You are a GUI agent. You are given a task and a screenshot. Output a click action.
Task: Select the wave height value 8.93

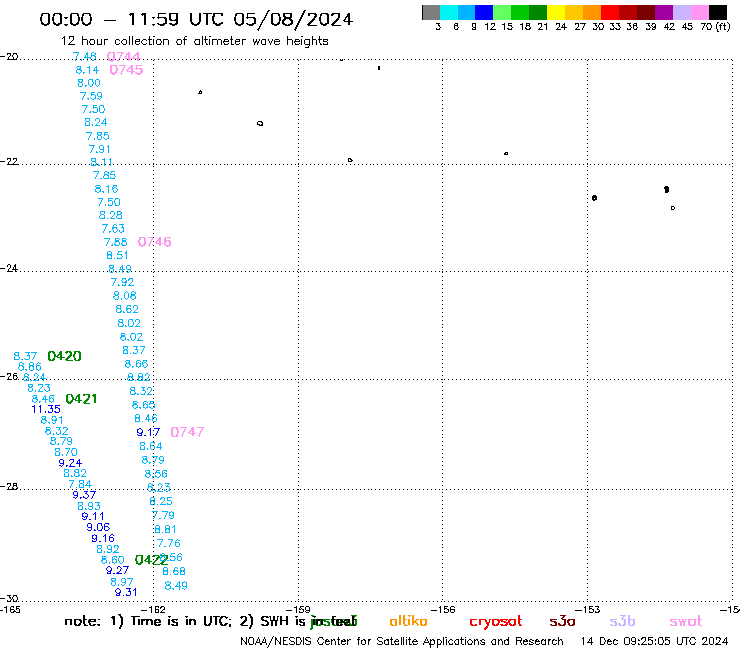coord(89,506)
